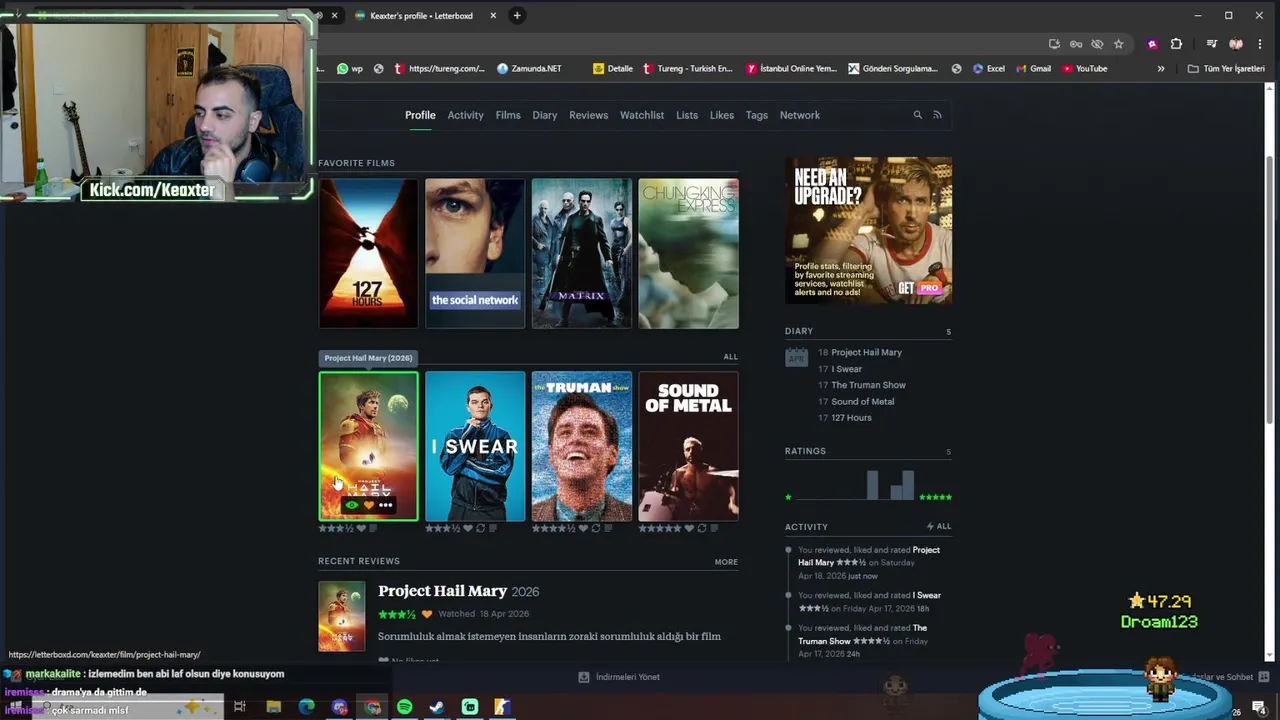Click the install app icon in address bar

1054,44
